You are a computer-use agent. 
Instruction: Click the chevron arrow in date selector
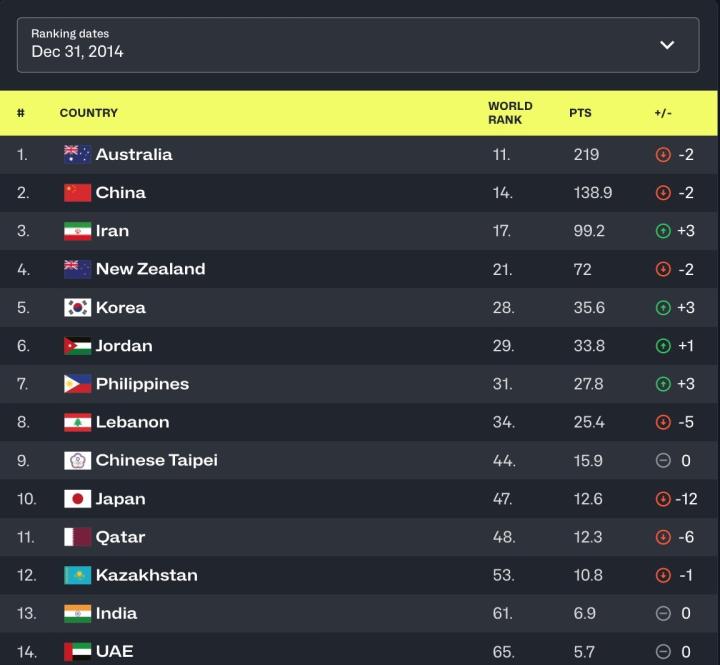click(x=667, y=44)
